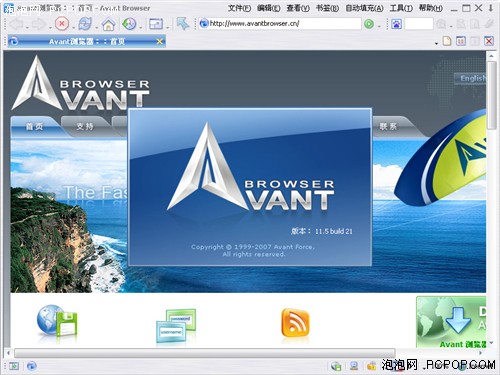Open dropdown arrow next to Refresh button
This screenshot has width=500, height=375.
96,27
